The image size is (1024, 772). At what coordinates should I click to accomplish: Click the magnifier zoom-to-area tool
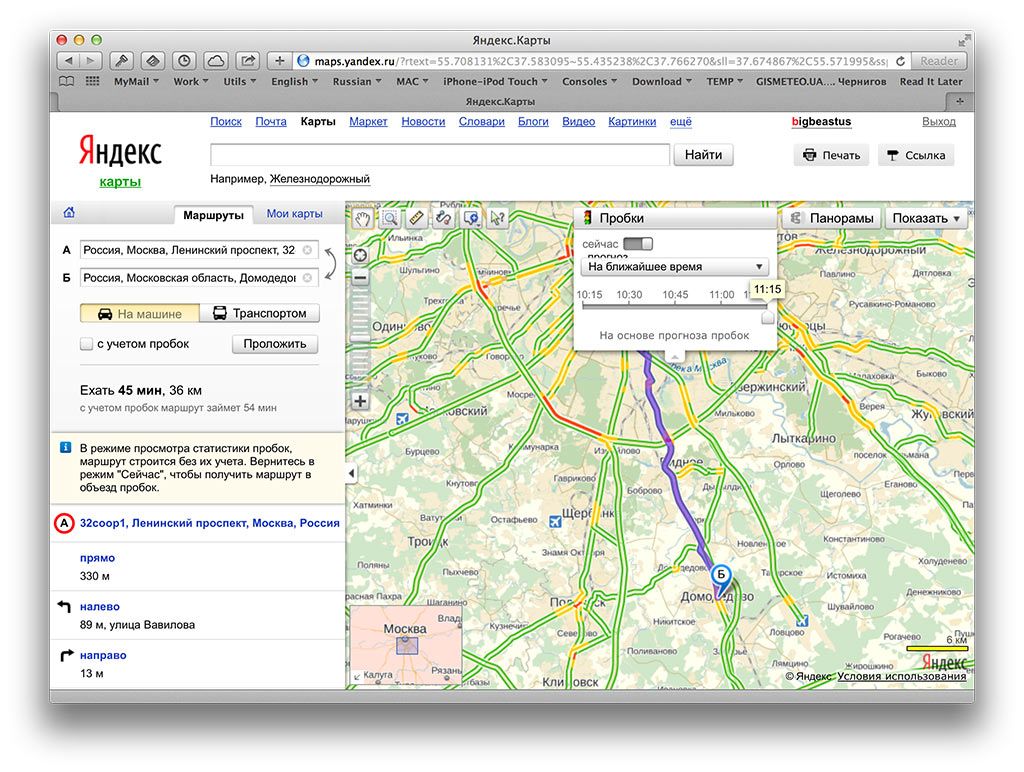point(389,218)
